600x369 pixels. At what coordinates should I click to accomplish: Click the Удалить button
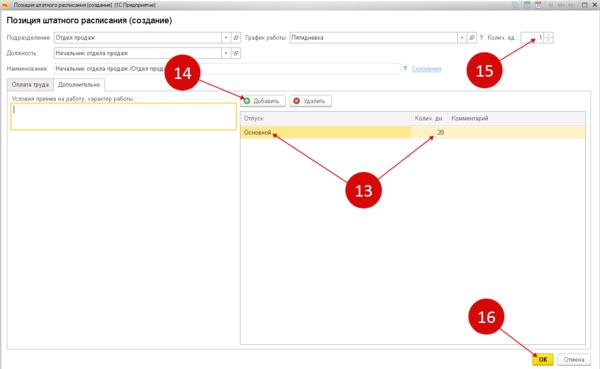pos(310,101)
